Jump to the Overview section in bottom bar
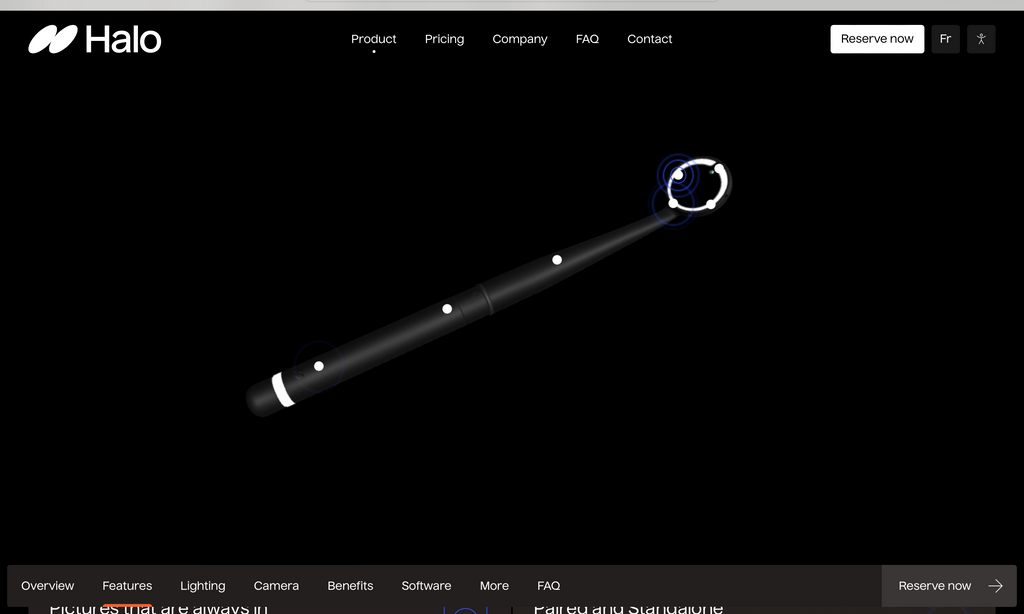1024x614 pixels. 48,586
